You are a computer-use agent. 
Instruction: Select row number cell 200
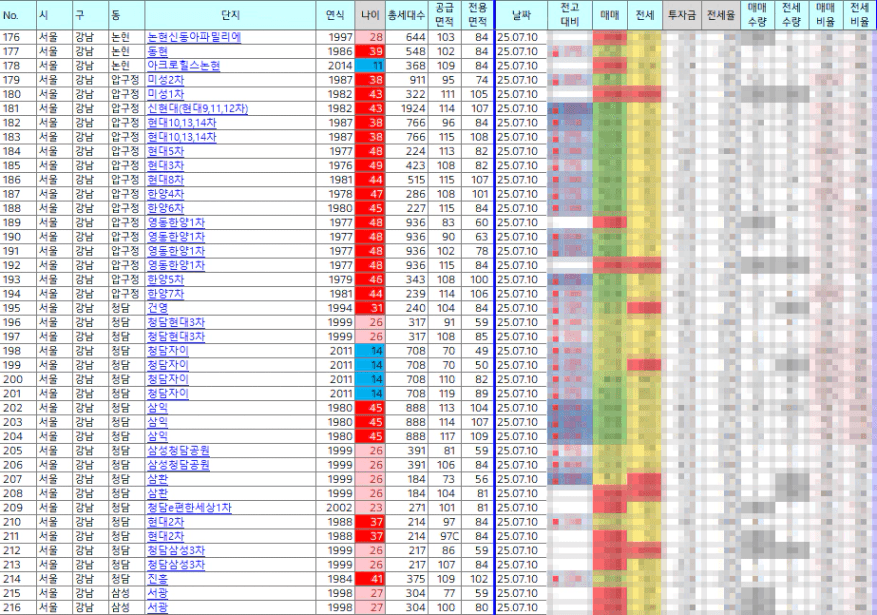coord(18,380)
